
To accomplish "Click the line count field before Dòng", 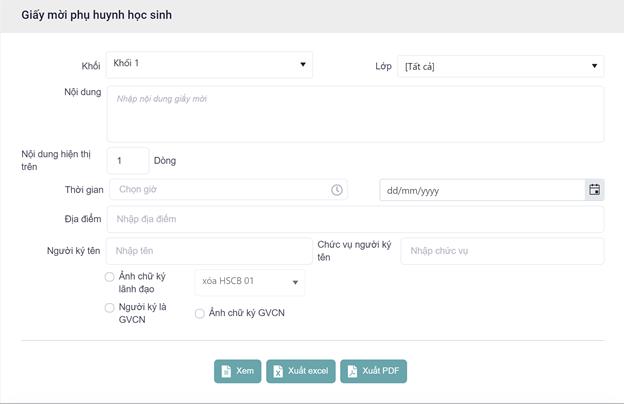I will click(x=127, y=160).
